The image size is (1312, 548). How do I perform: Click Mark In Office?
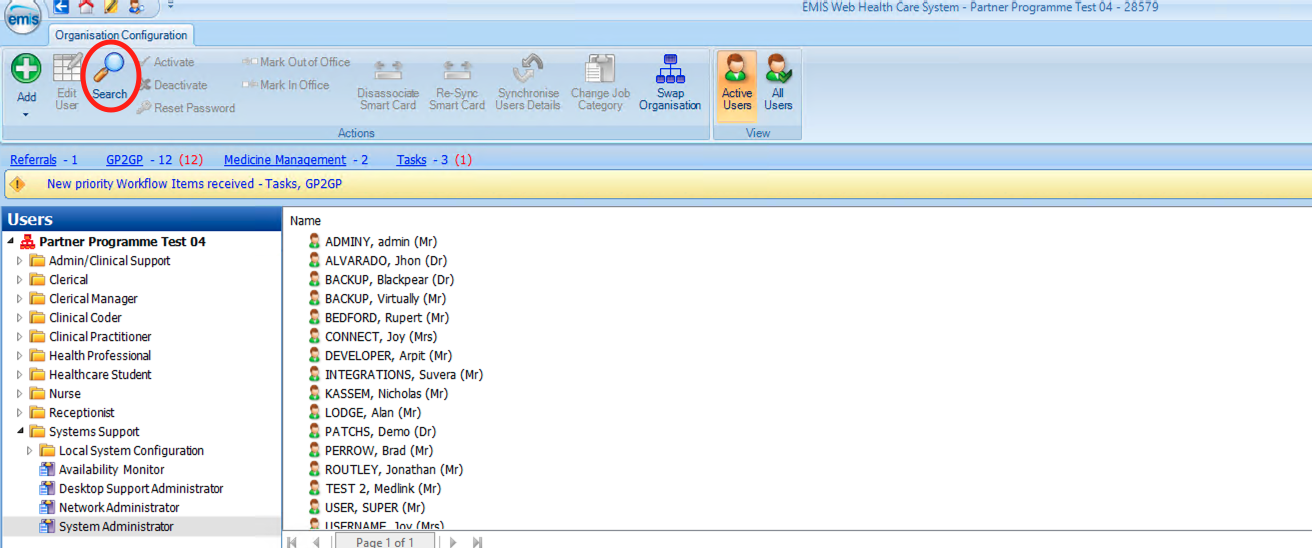286,85
